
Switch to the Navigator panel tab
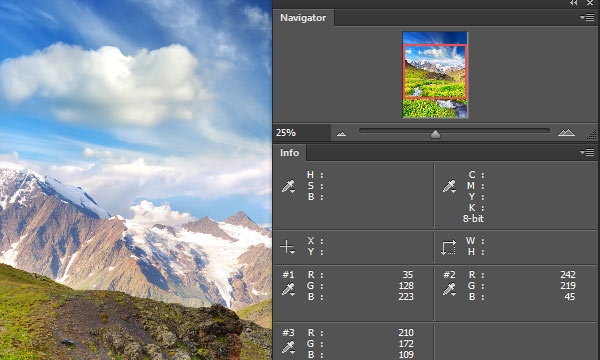[x=303, y=18]
